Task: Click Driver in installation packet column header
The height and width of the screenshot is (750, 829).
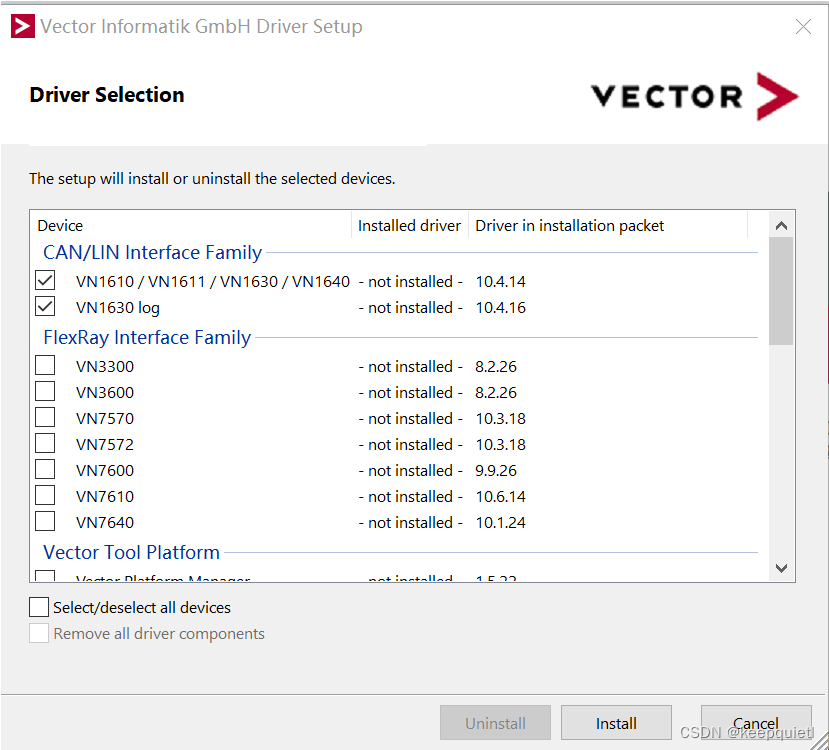Action: pyautogui.click(x=608, y=226)
